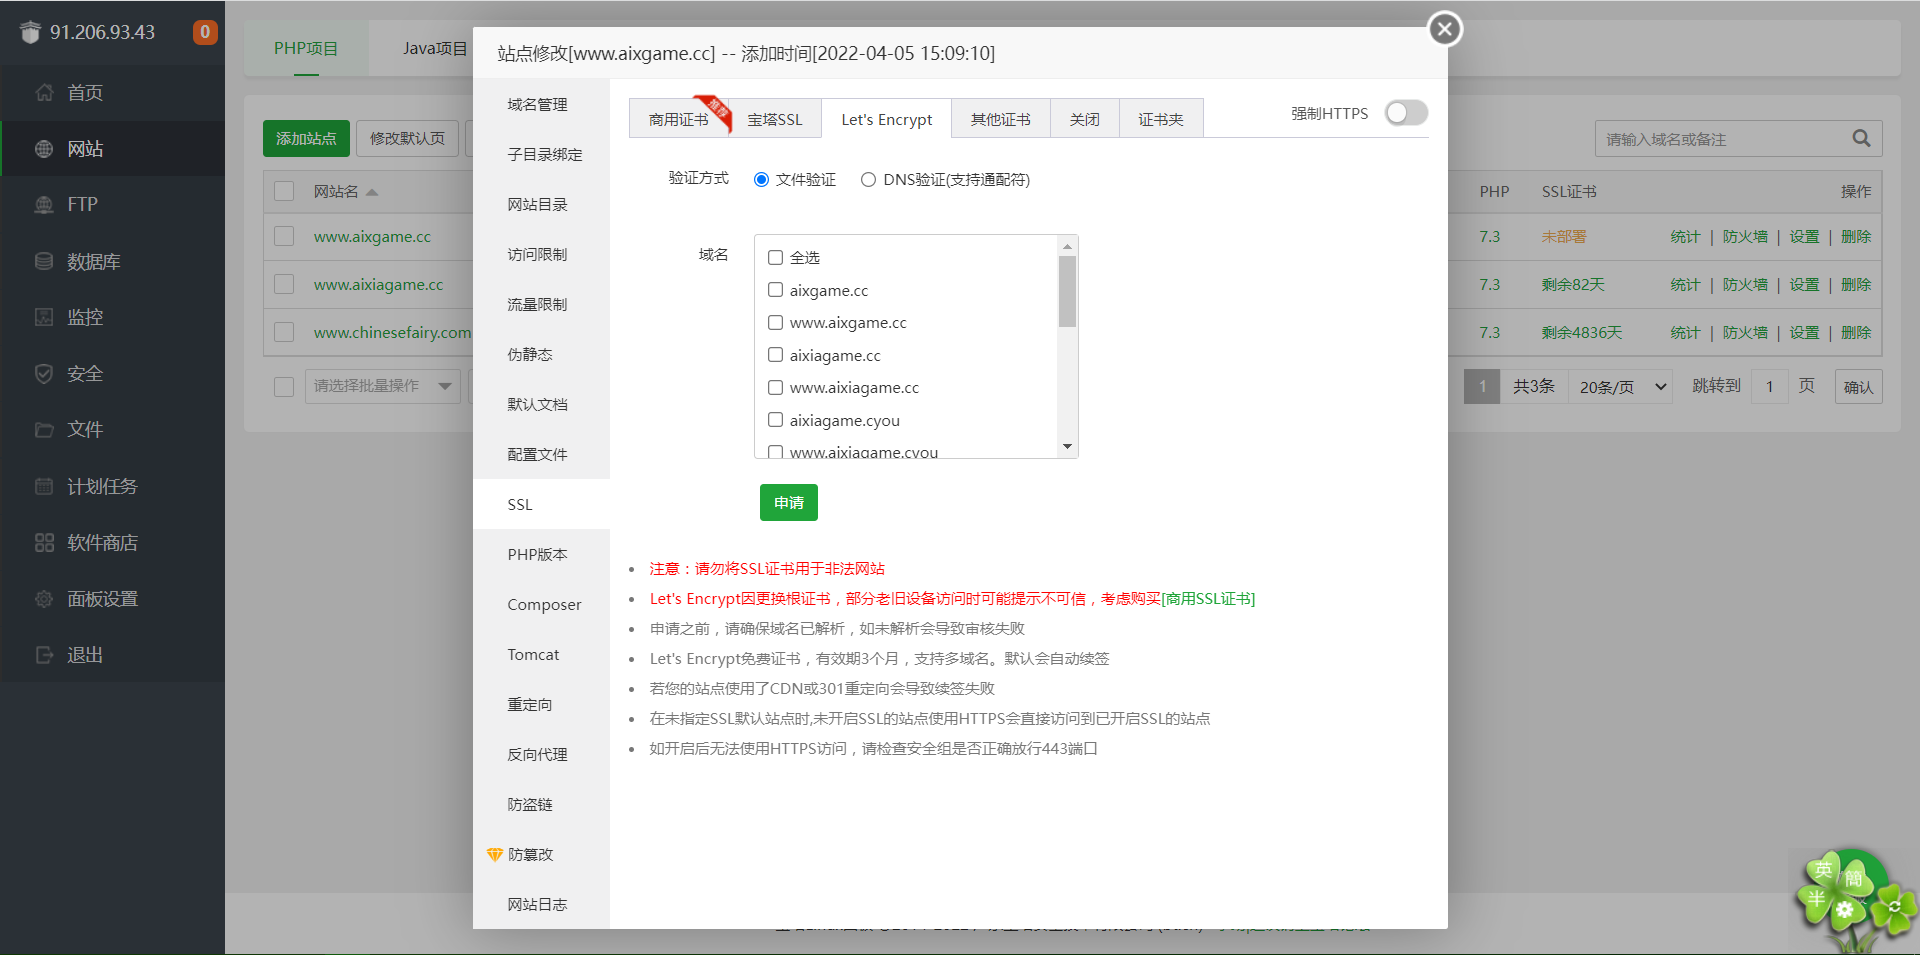This screenshot has height=955, width=1920.
Task: Sort by 网站名 column arrow
Action: (x=372, y=192)
